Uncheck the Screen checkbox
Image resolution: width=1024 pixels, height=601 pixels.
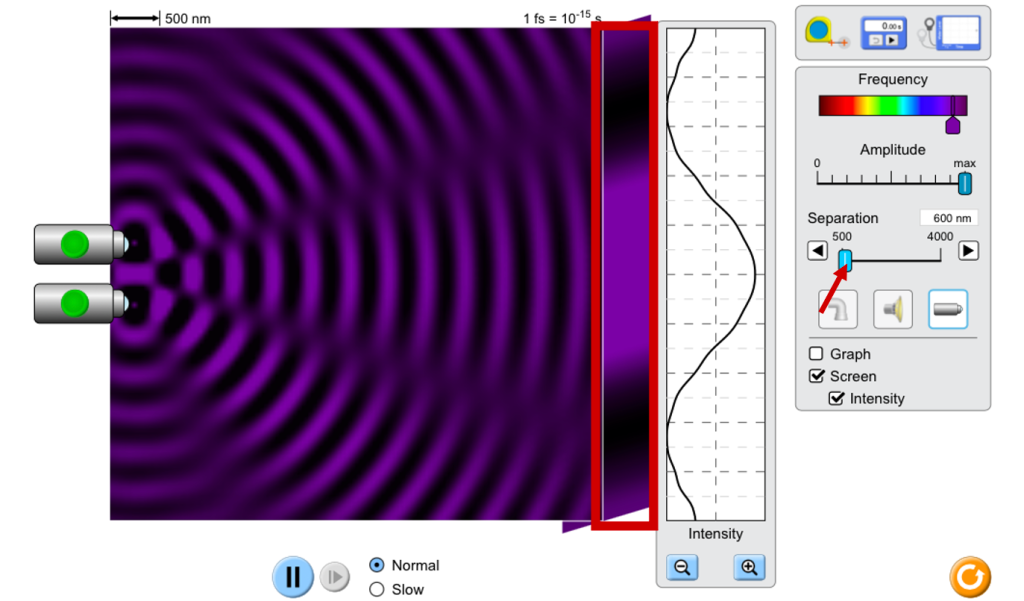point(816,376)
